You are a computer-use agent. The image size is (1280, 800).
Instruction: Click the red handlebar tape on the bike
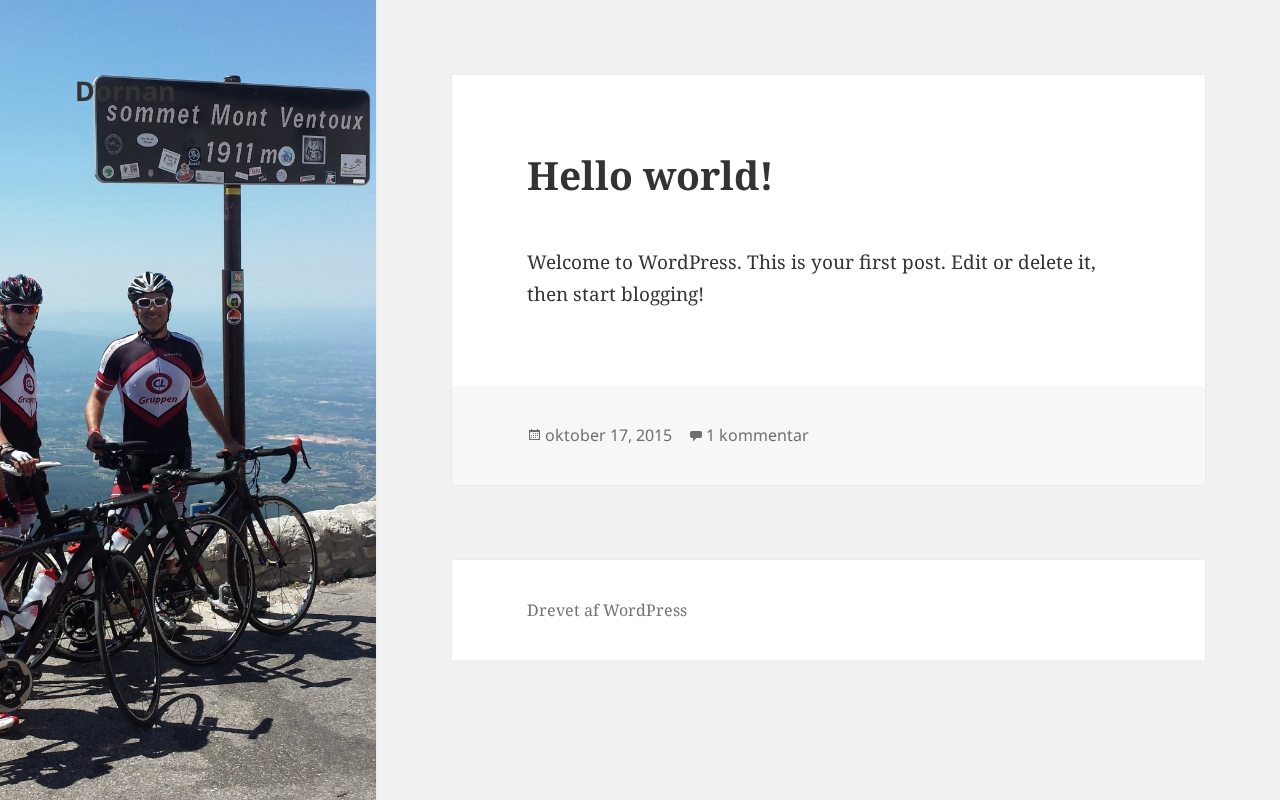[301, 455]
